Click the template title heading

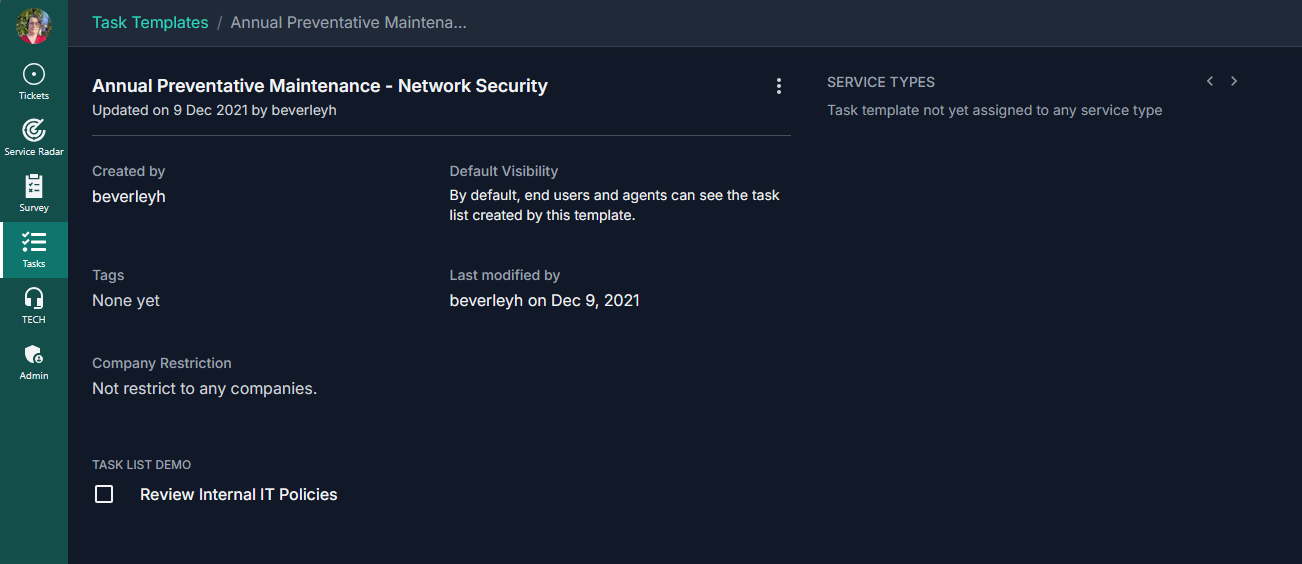point(320,86)
